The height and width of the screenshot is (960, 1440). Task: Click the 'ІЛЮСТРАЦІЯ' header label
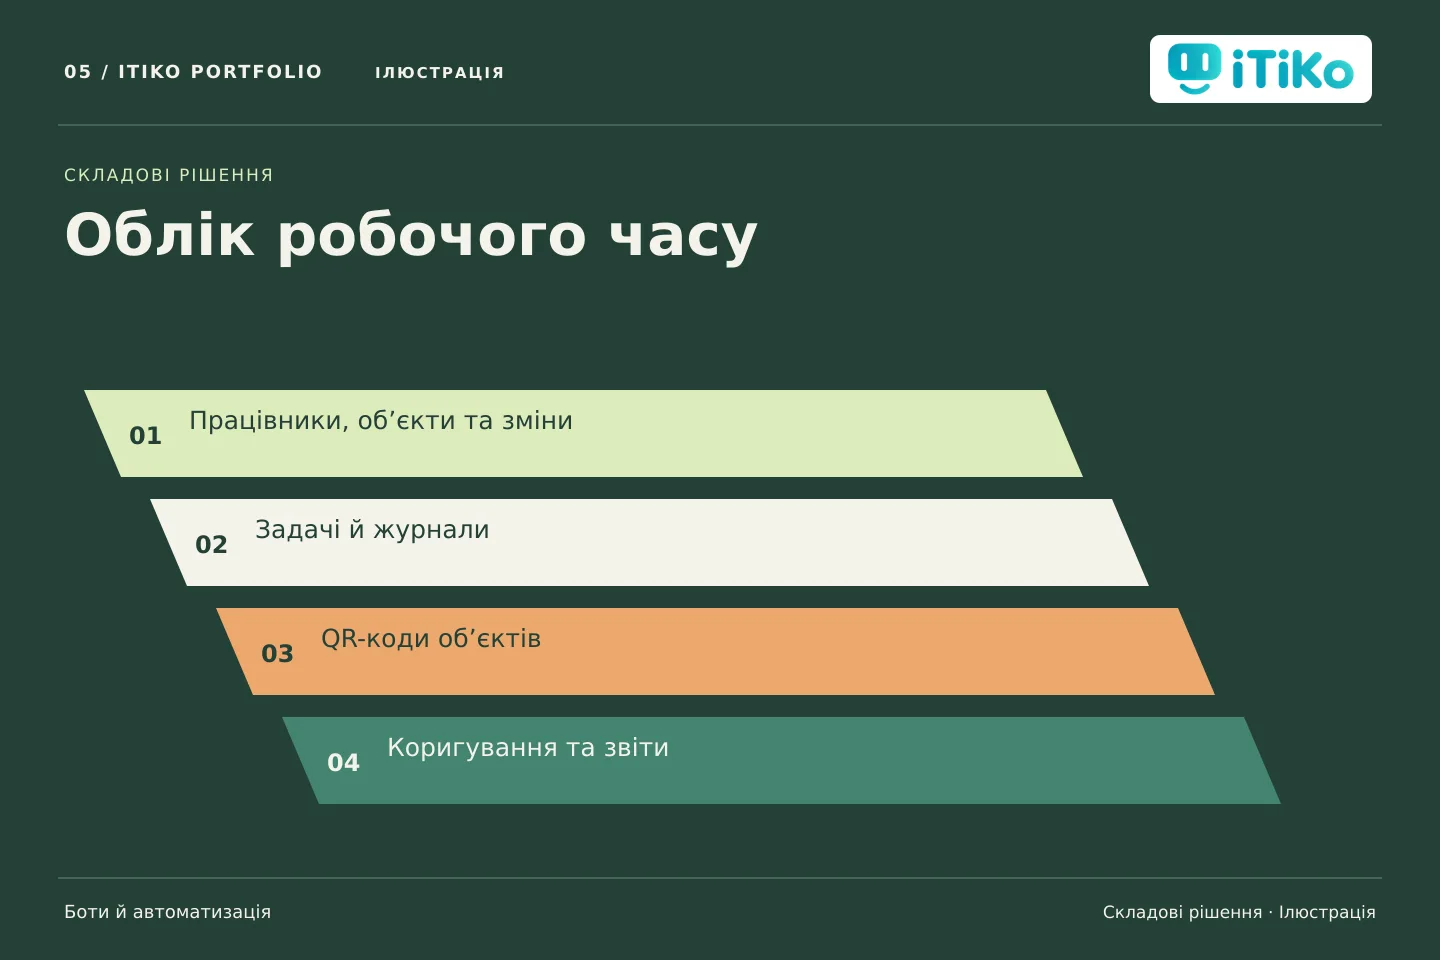(439, 73)
